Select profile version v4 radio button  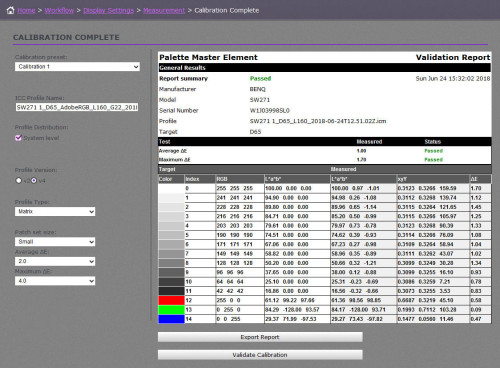34,180
